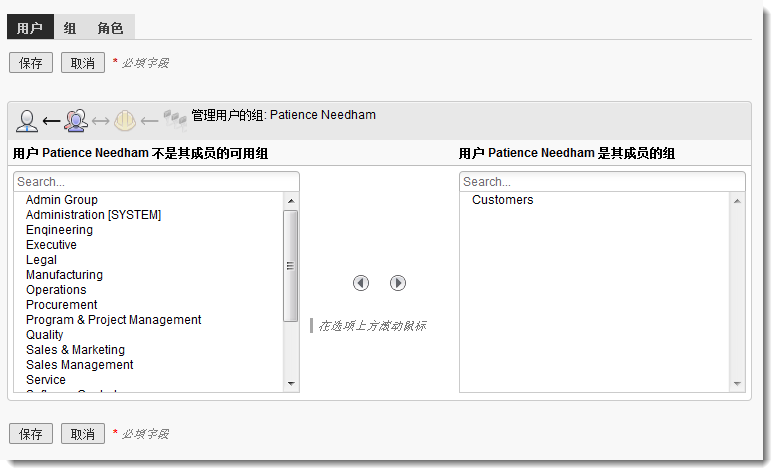Select the Executive group
Image resolution: width=778 pixels, height=475 pixels.
pyautogui.click(x=52, y=245)
